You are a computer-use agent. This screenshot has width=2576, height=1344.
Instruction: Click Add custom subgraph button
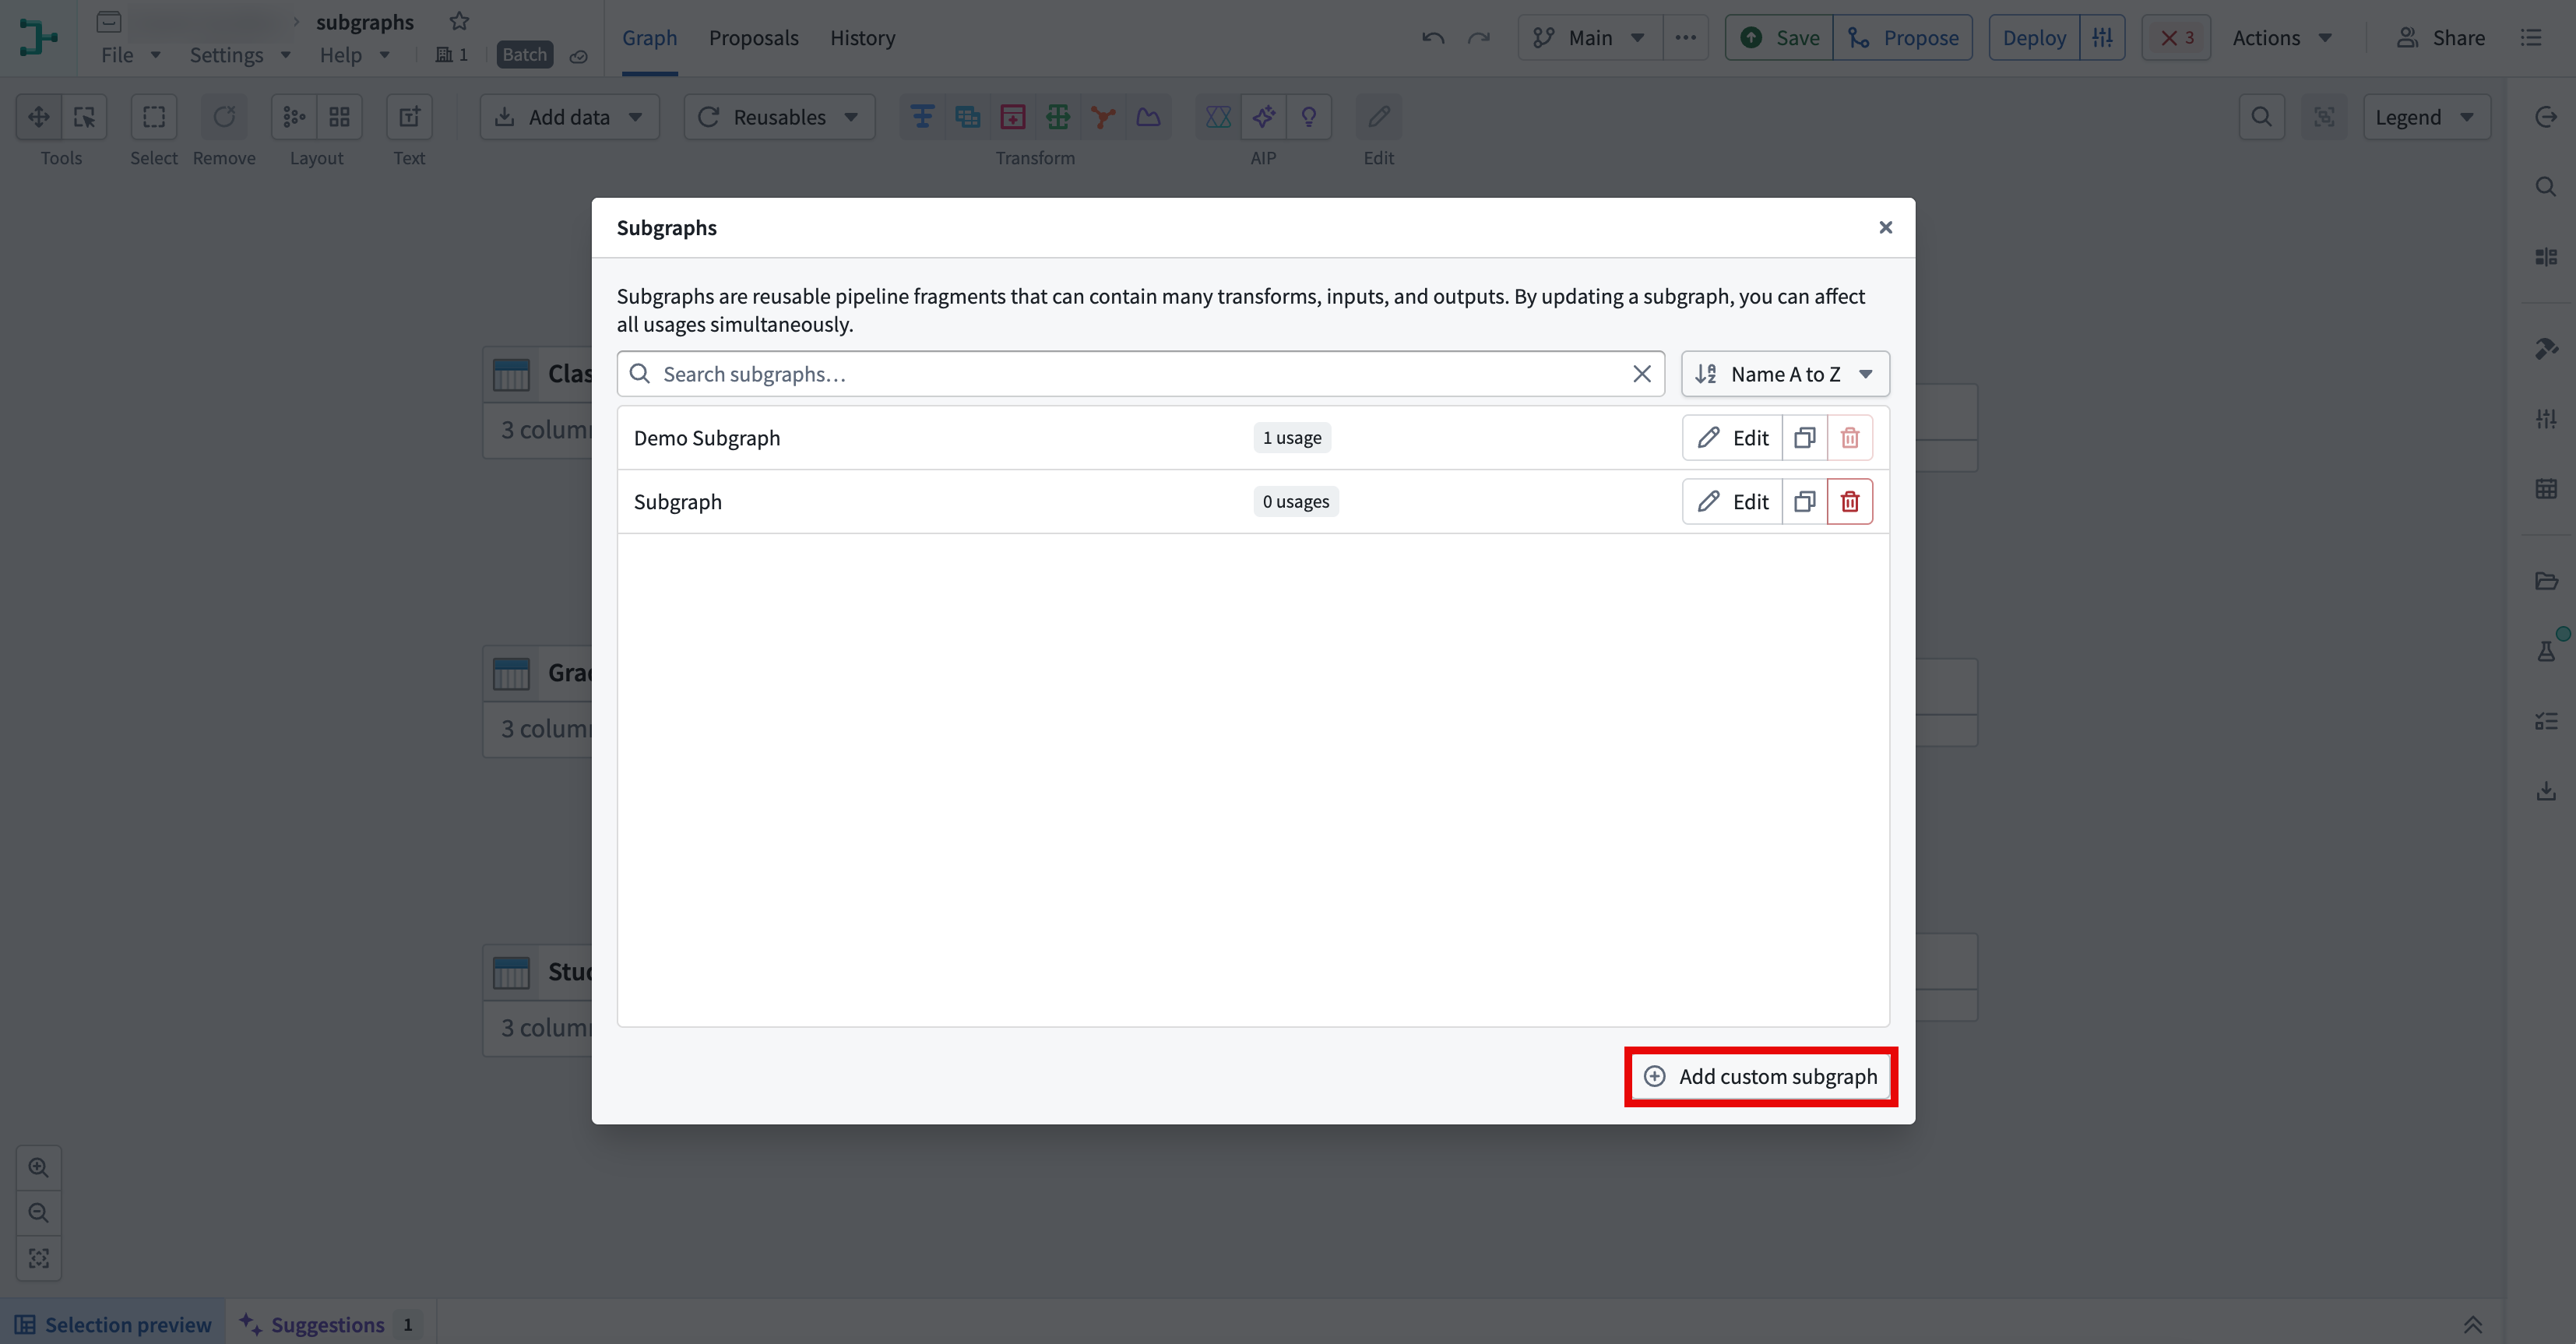tap(1760, 1076)
